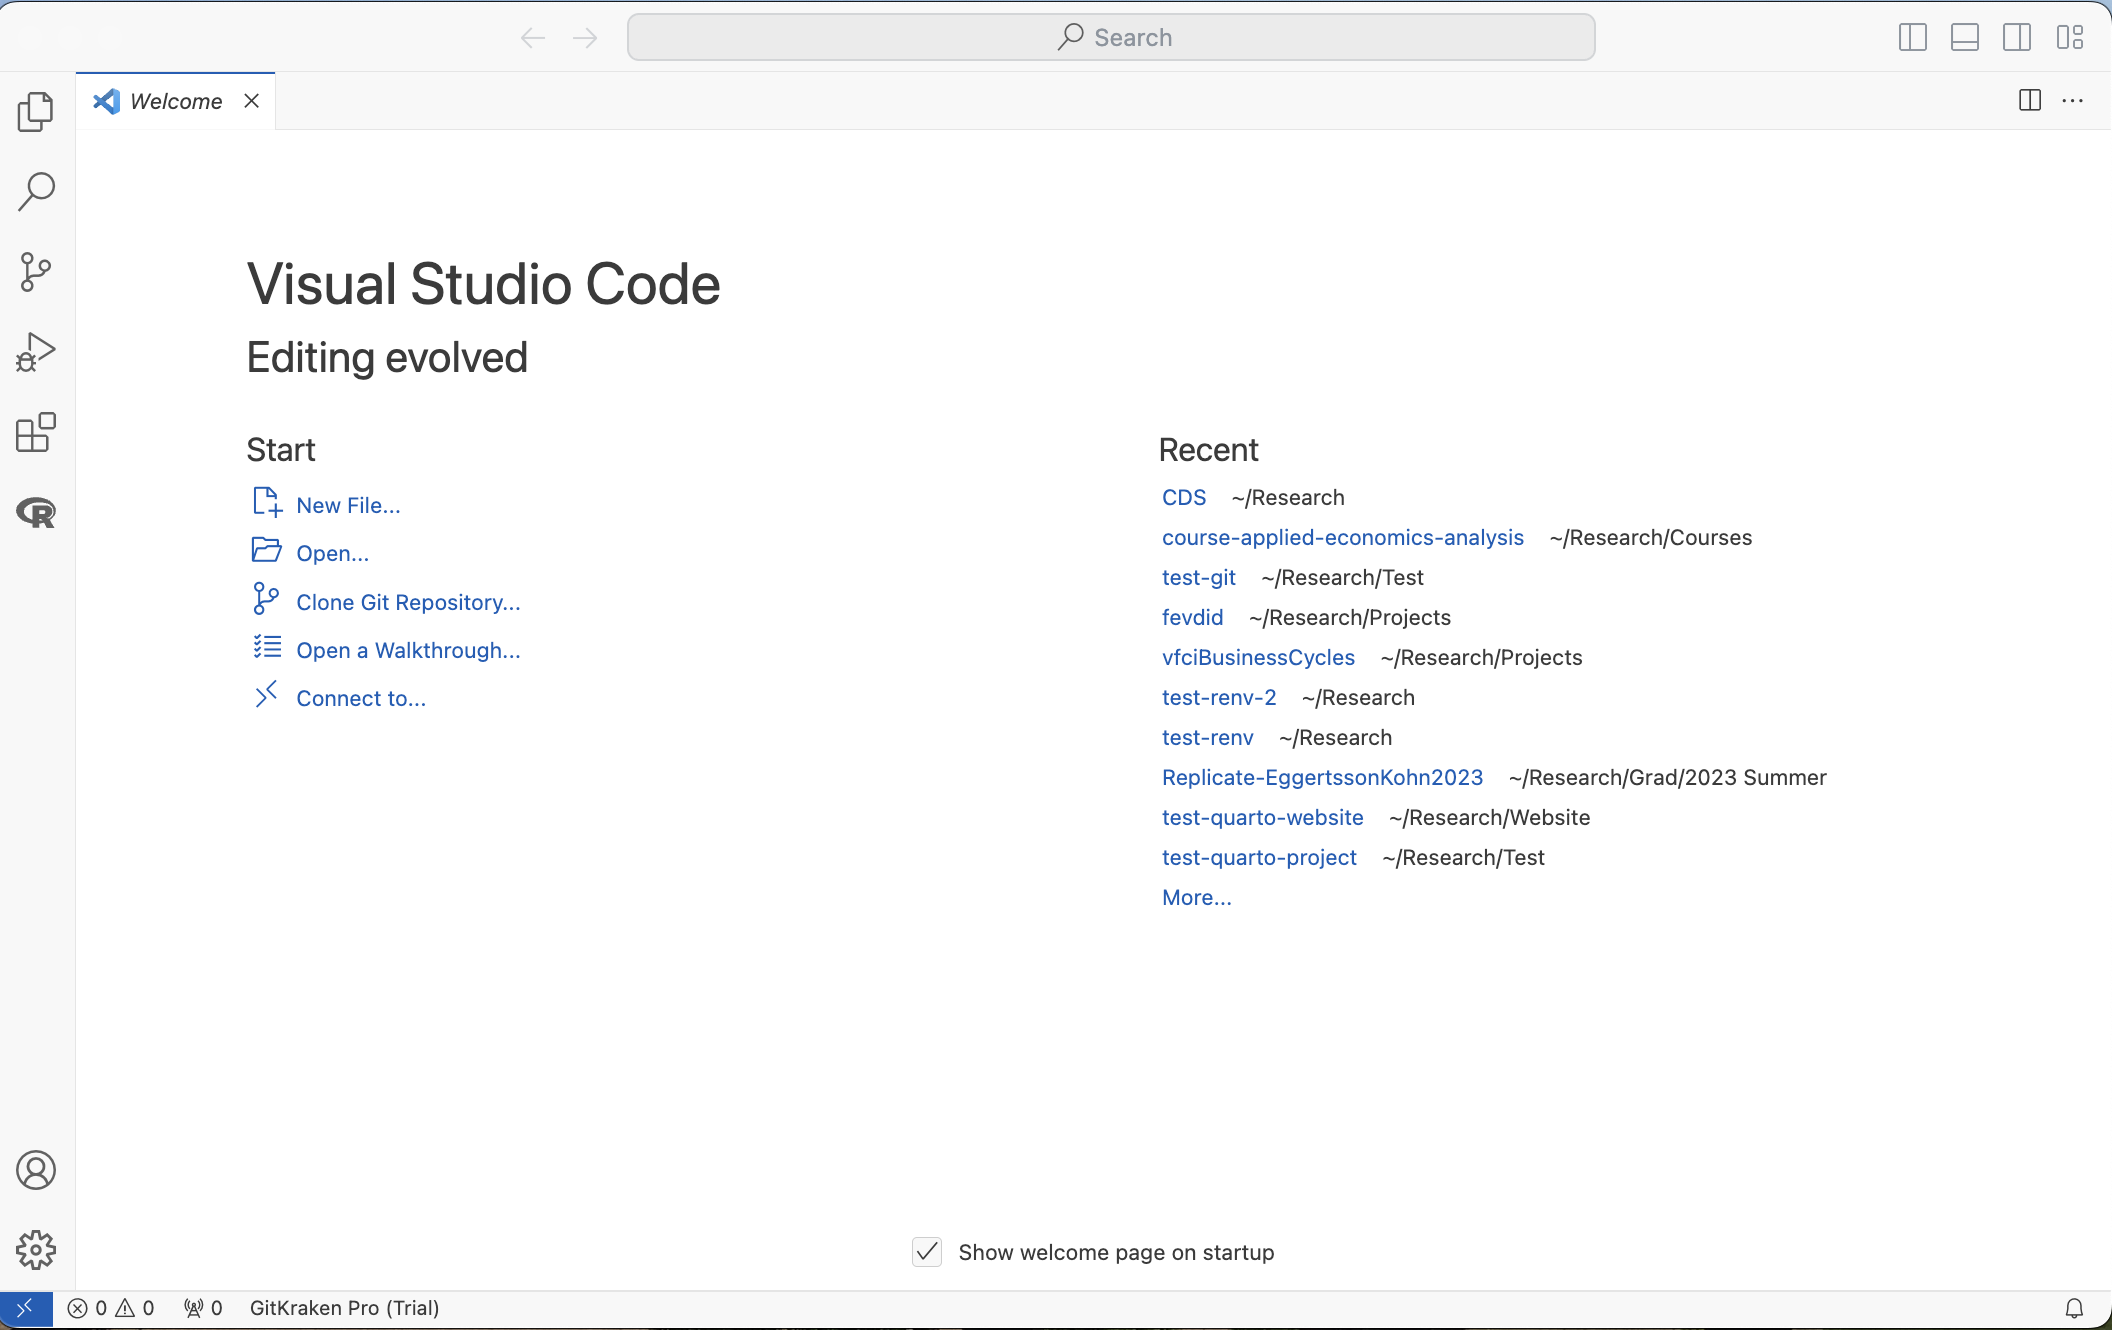Toggle the secondary side bar layout button
This screenshot has height=1330, width=2112.
[2017, 38]
